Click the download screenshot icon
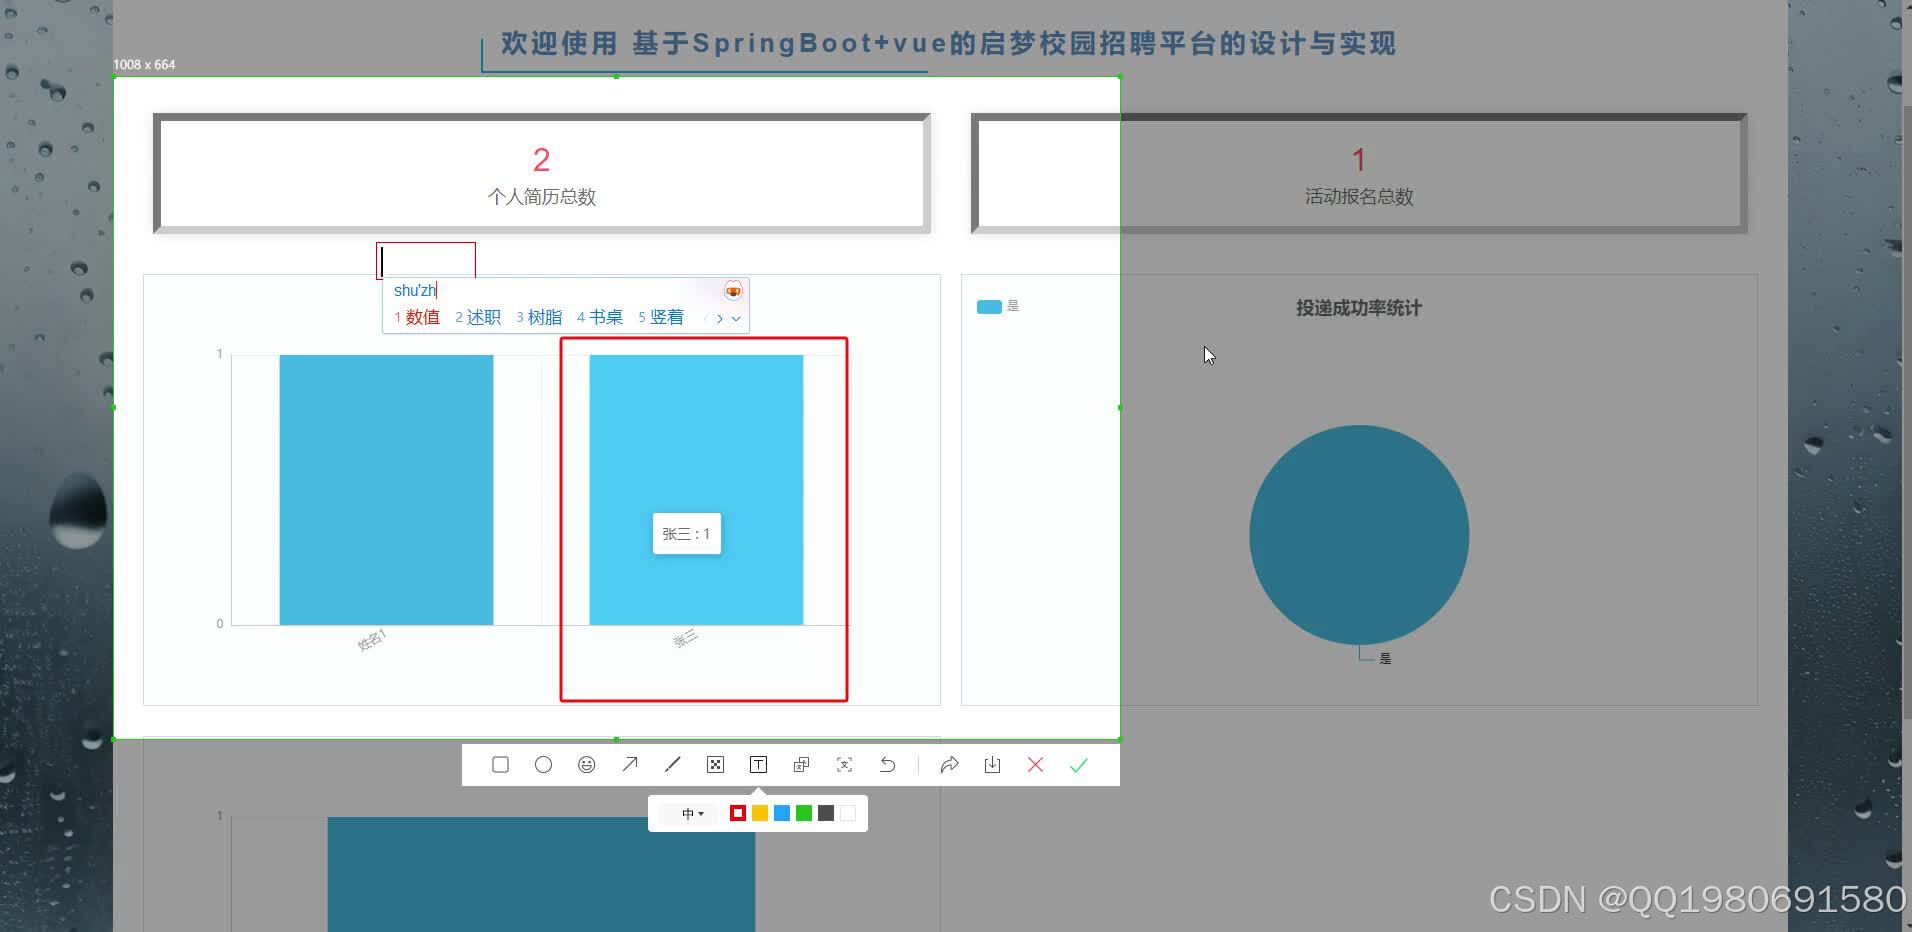1912x932 pixels. click(992, 764)
